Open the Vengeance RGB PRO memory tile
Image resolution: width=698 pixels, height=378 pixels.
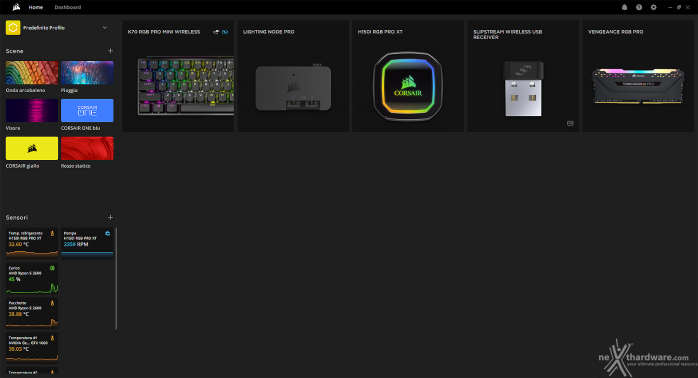point(638,76)
